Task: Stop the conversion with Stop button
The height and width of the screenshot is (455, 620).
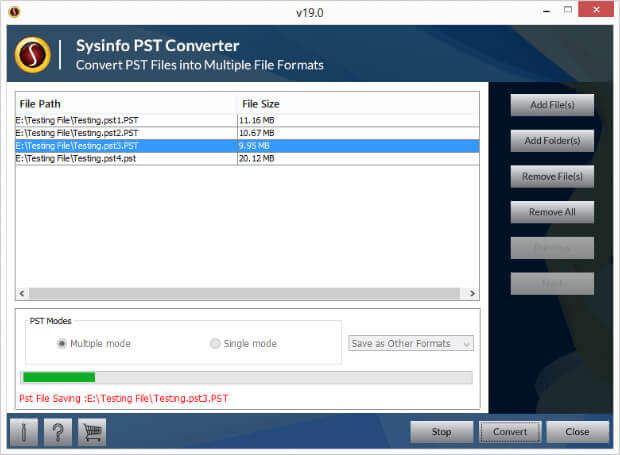Action: pyautogui.click(x=441, y=432)
